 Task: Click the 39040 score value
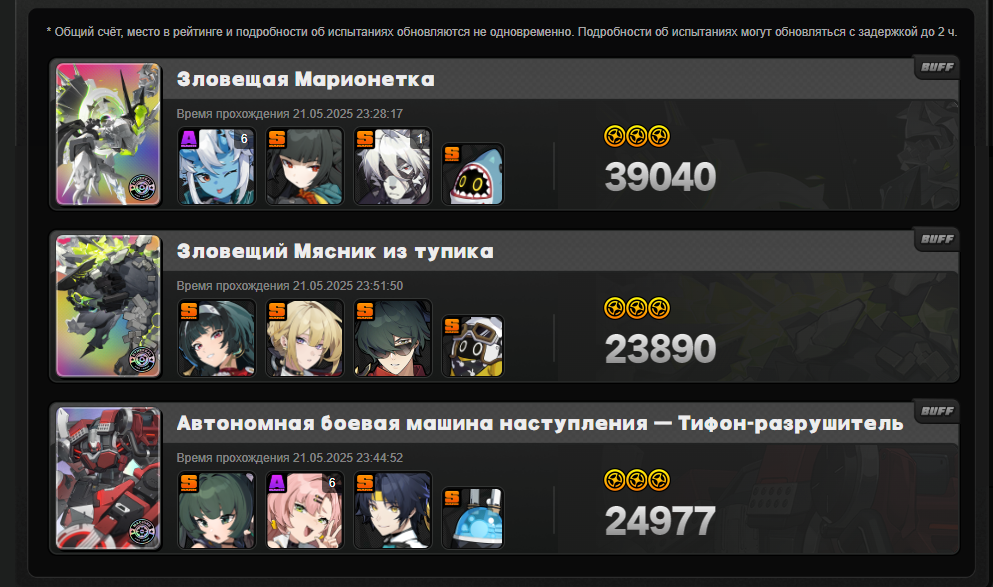660,177
